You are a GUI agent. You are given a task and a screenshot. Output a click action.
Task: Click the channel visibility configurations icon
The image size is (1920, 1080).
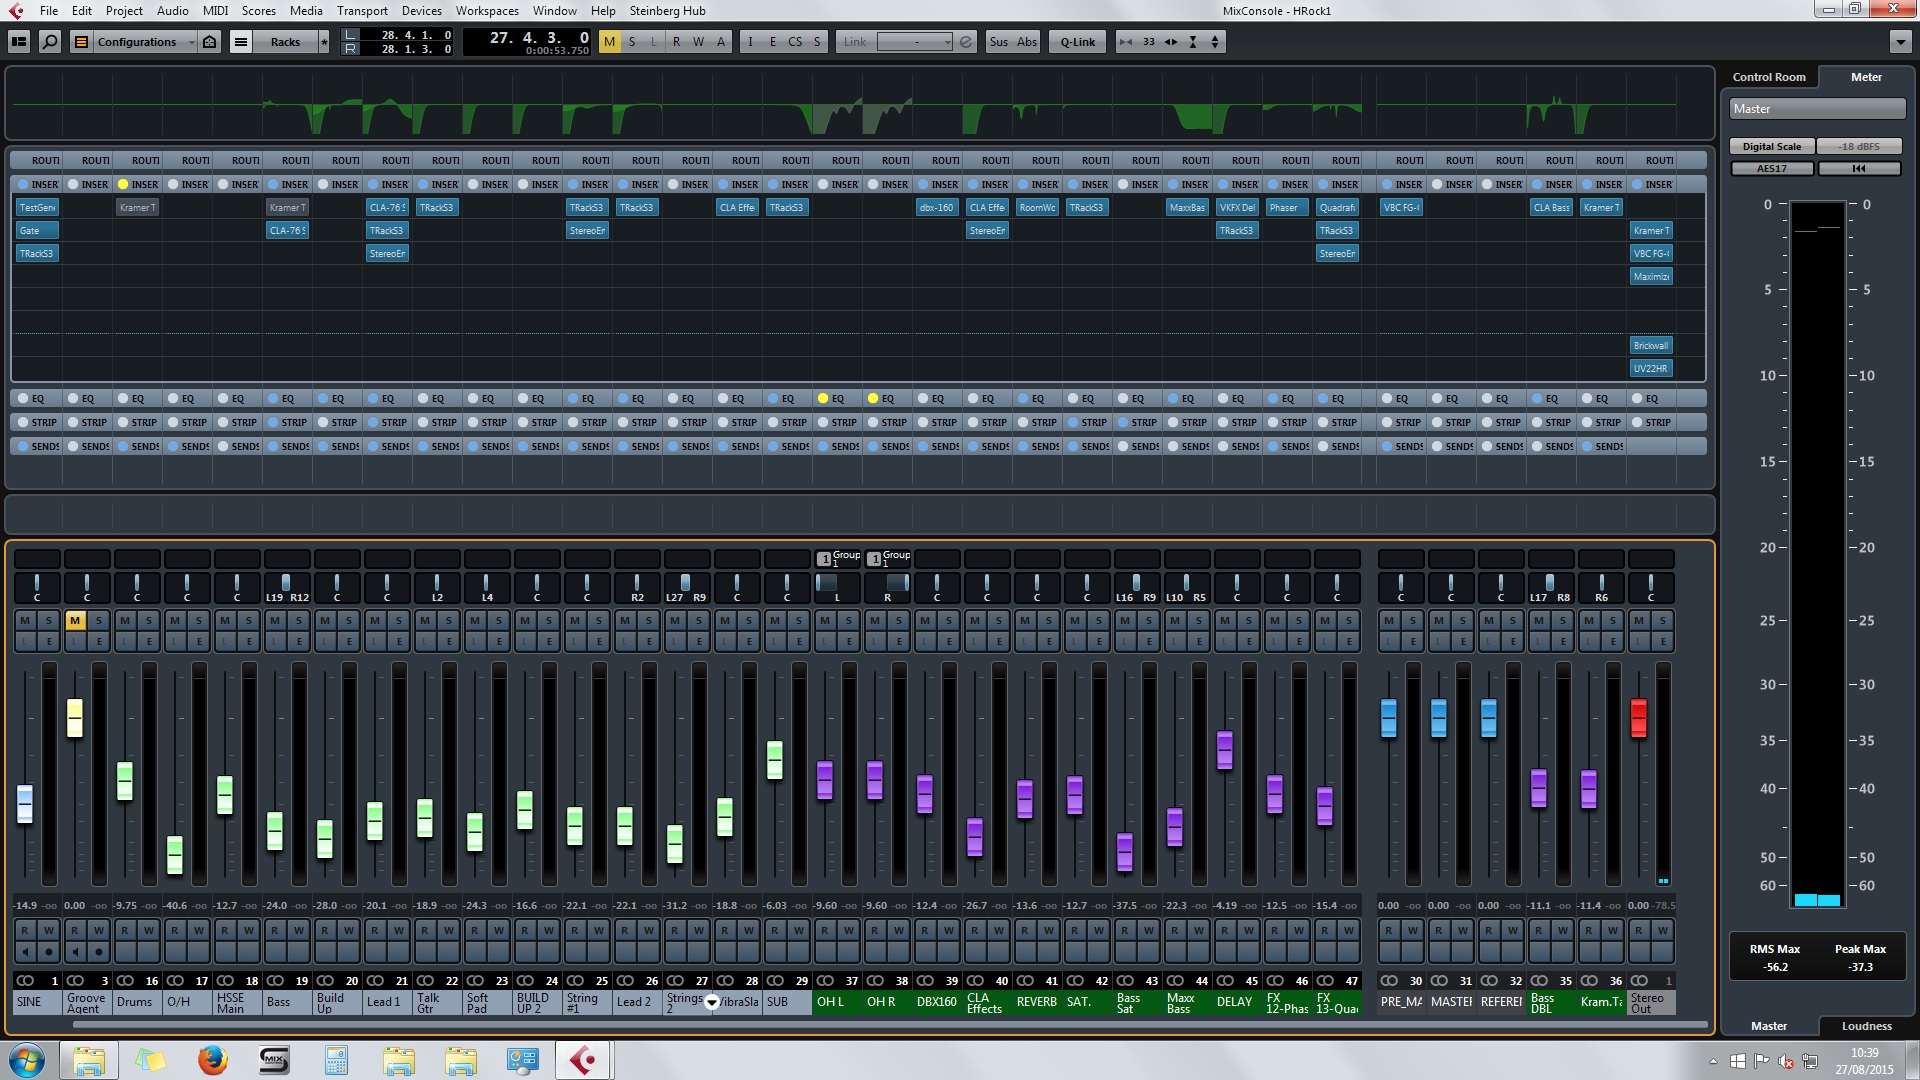tap(82, 41)
